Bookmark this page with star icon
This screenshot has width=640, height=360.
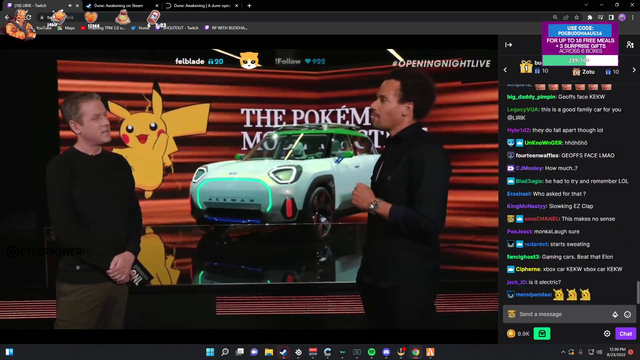[576, 17]
